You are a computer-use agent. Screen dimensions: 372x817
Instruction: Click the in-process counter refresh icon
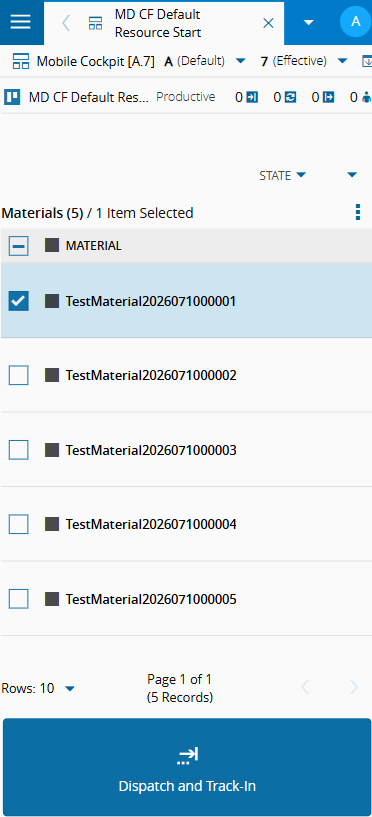click(291, 97)
